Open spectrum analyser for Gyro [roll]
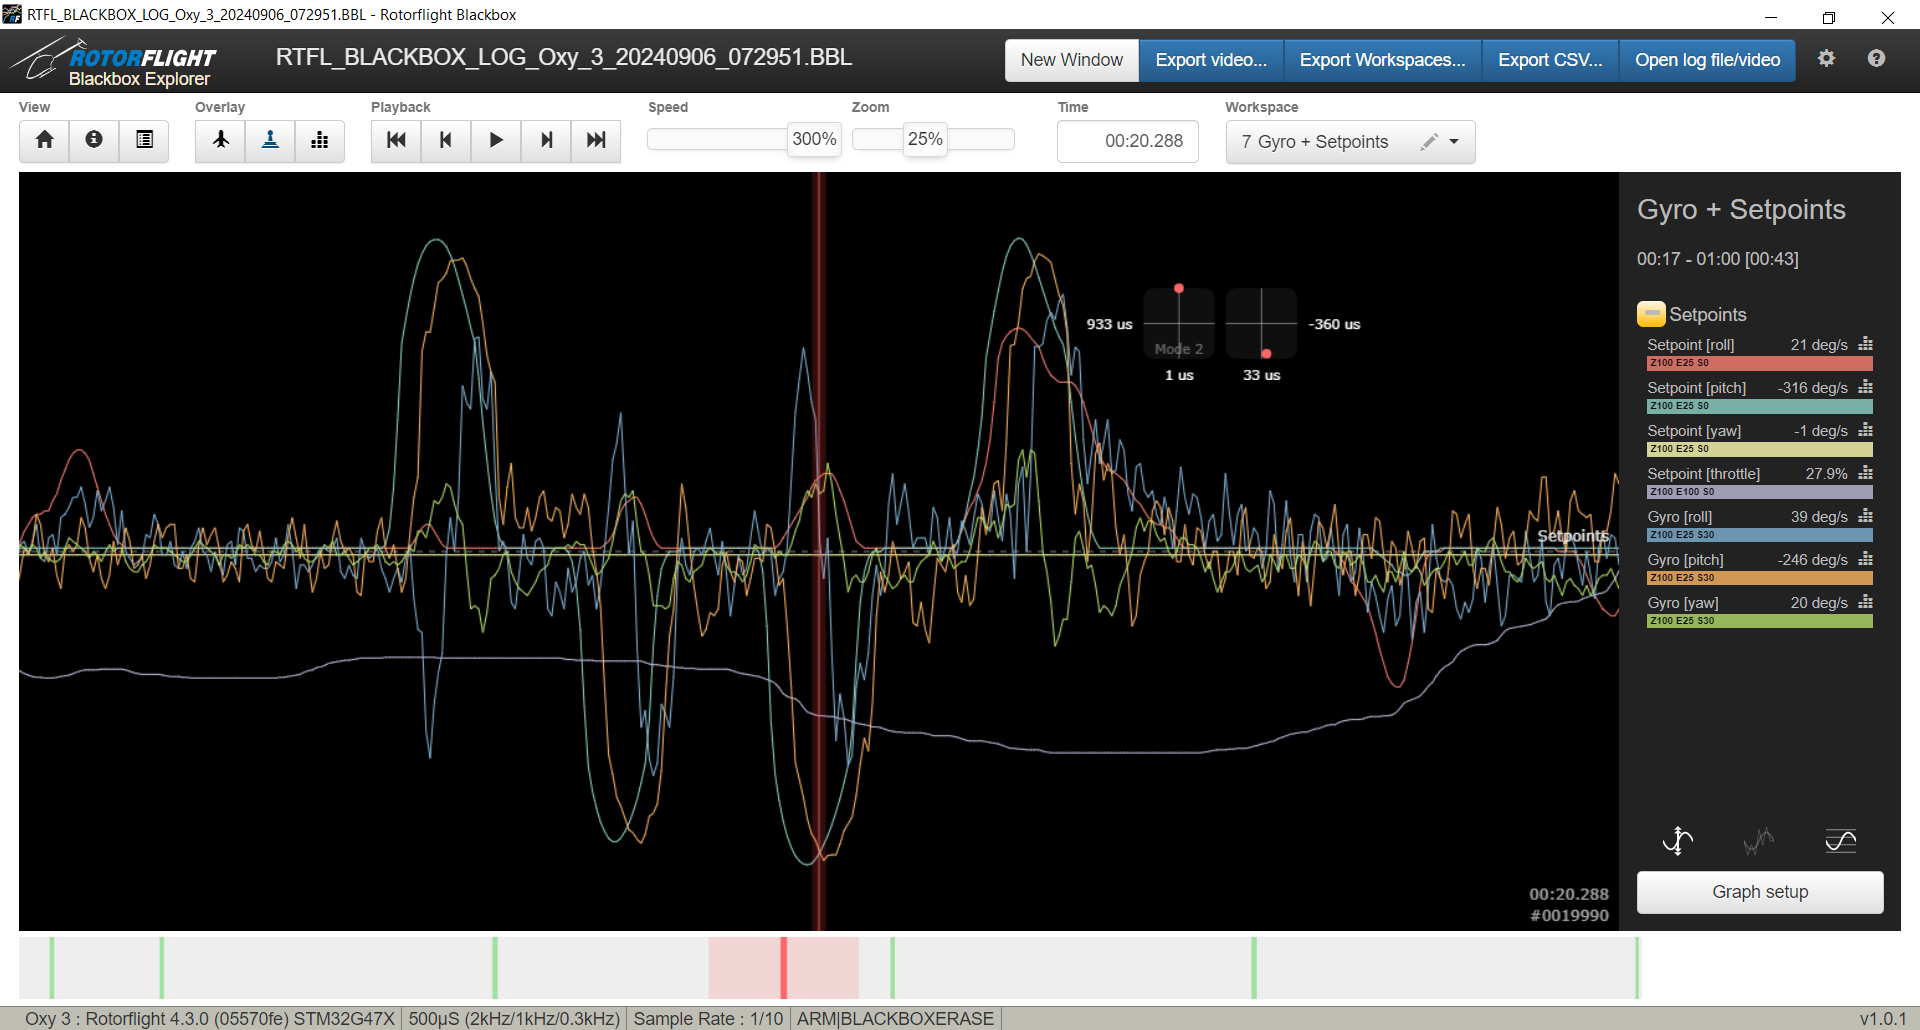The image size is (1920, 1030). pos(1865,516)
